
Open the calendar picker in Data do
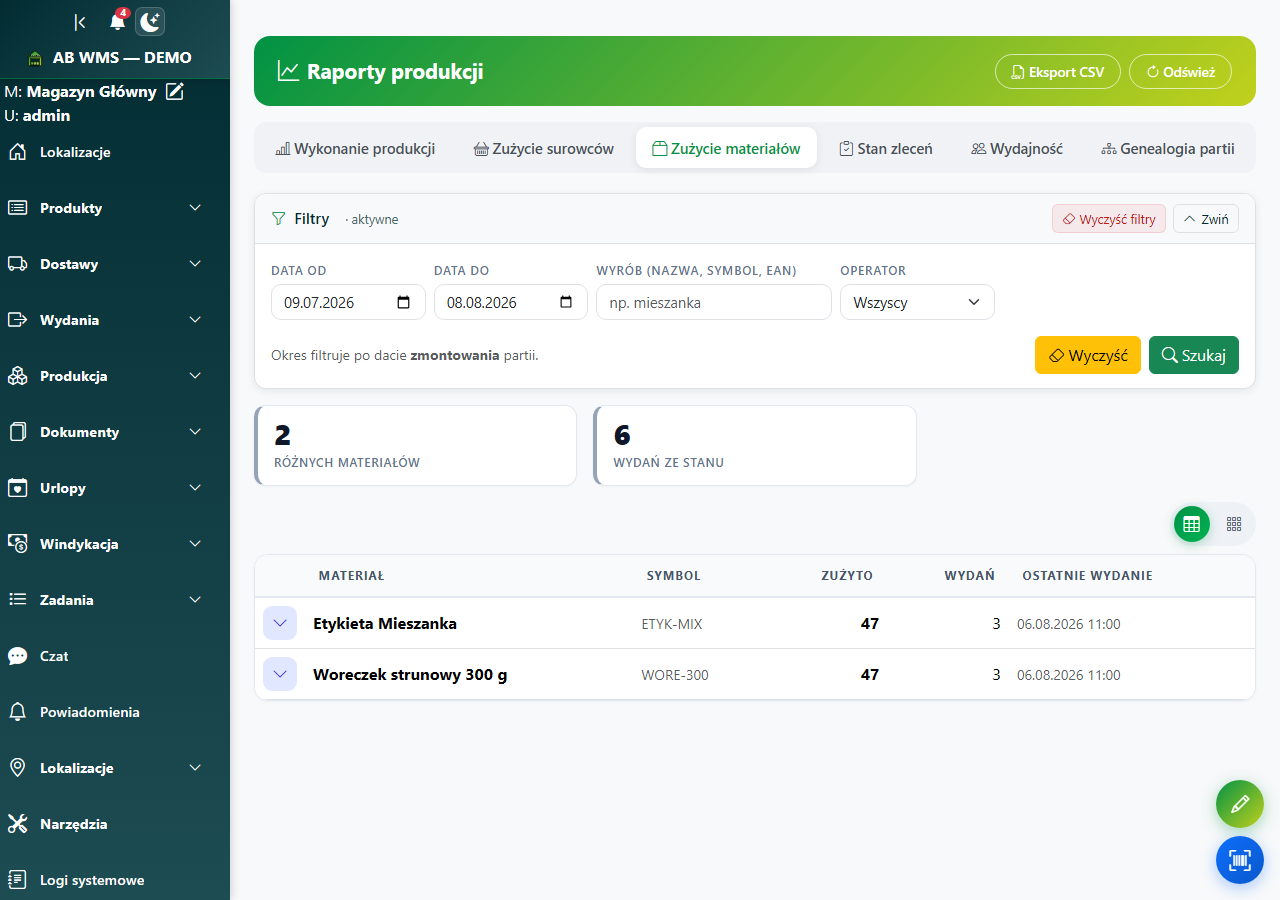[x=566, y=303]
